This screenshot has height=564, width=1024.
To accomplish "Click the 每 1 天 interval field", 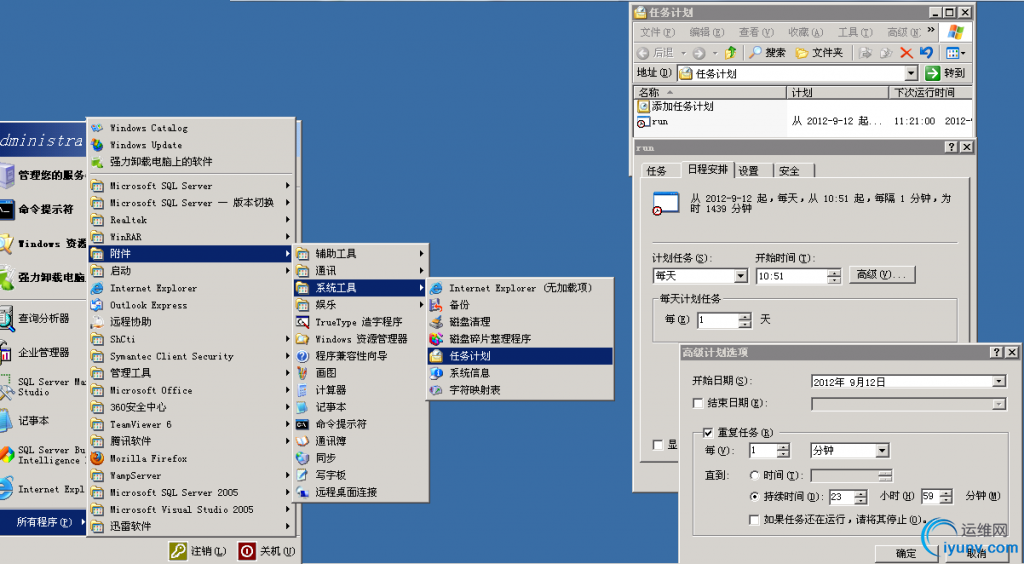I will [x=724, y=320].
